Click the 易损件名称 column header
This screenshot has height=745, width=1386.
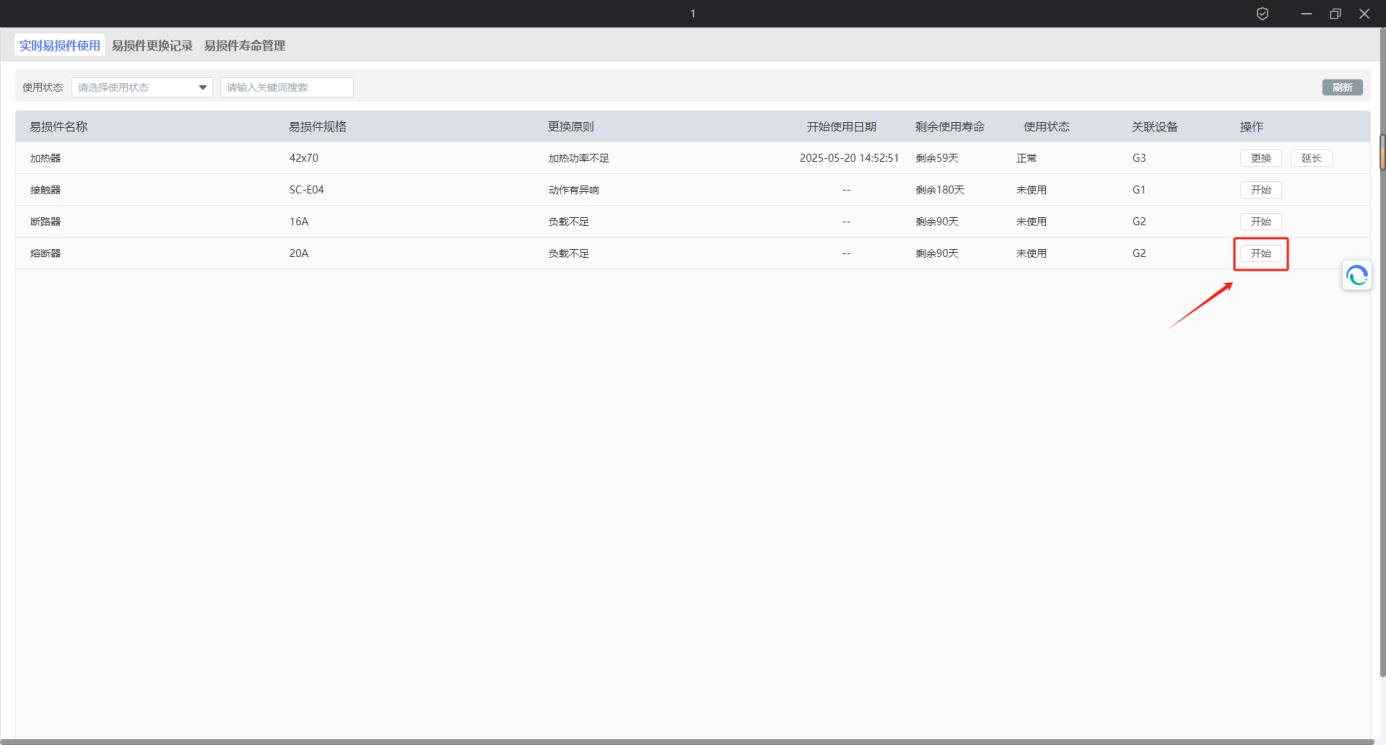click(x=59, y=127)
